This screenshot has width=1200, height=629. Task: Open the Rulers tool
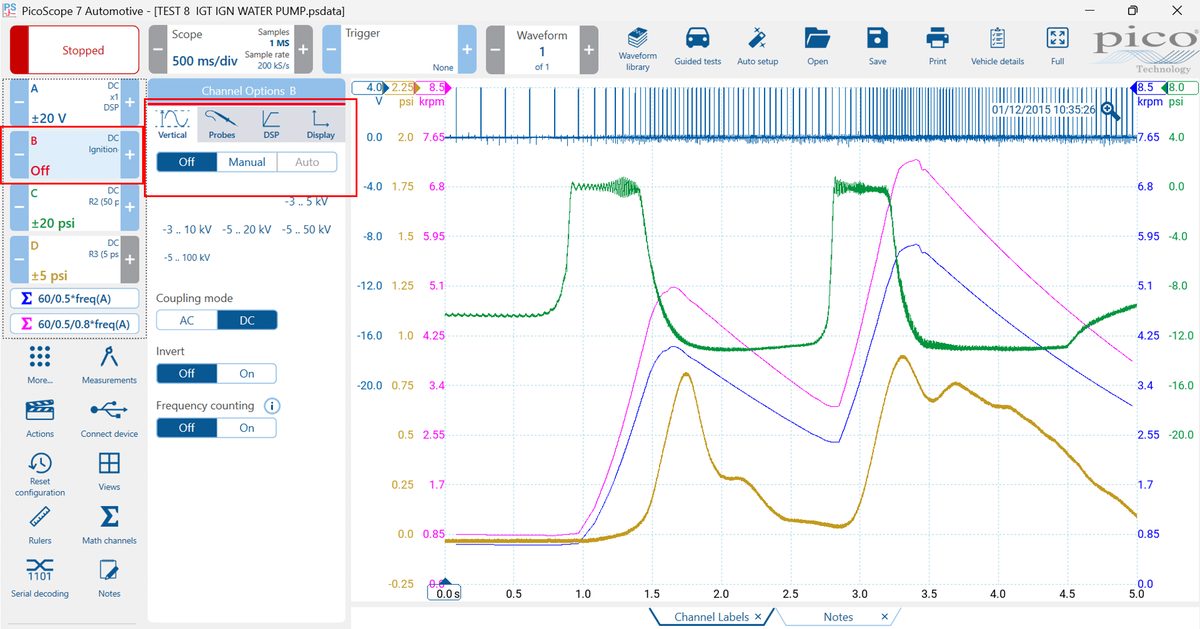pos(40,524)
